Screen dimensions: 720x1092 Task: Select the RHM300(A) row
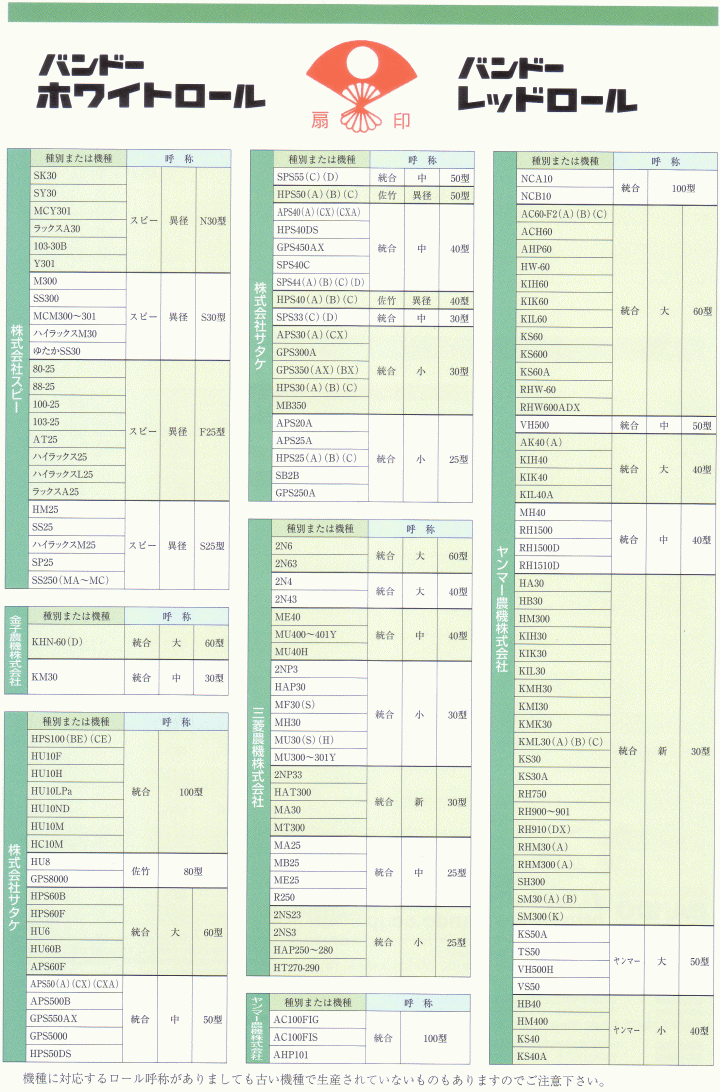562,864
